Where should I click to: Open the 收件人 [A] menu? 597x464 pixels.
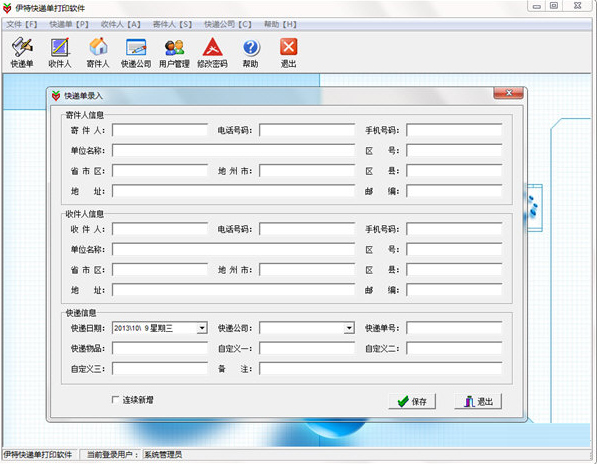point(121,24)
